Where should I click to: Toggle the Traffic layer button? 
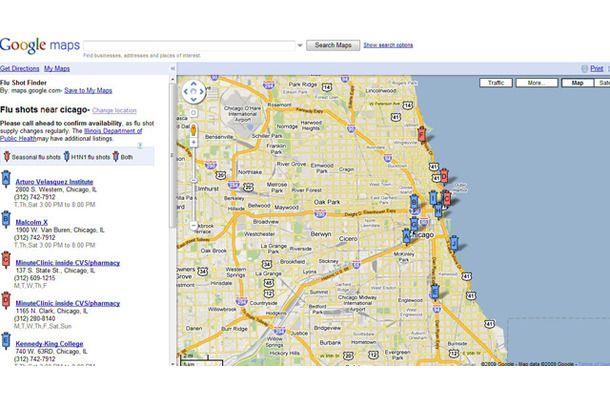pos(496,83)
